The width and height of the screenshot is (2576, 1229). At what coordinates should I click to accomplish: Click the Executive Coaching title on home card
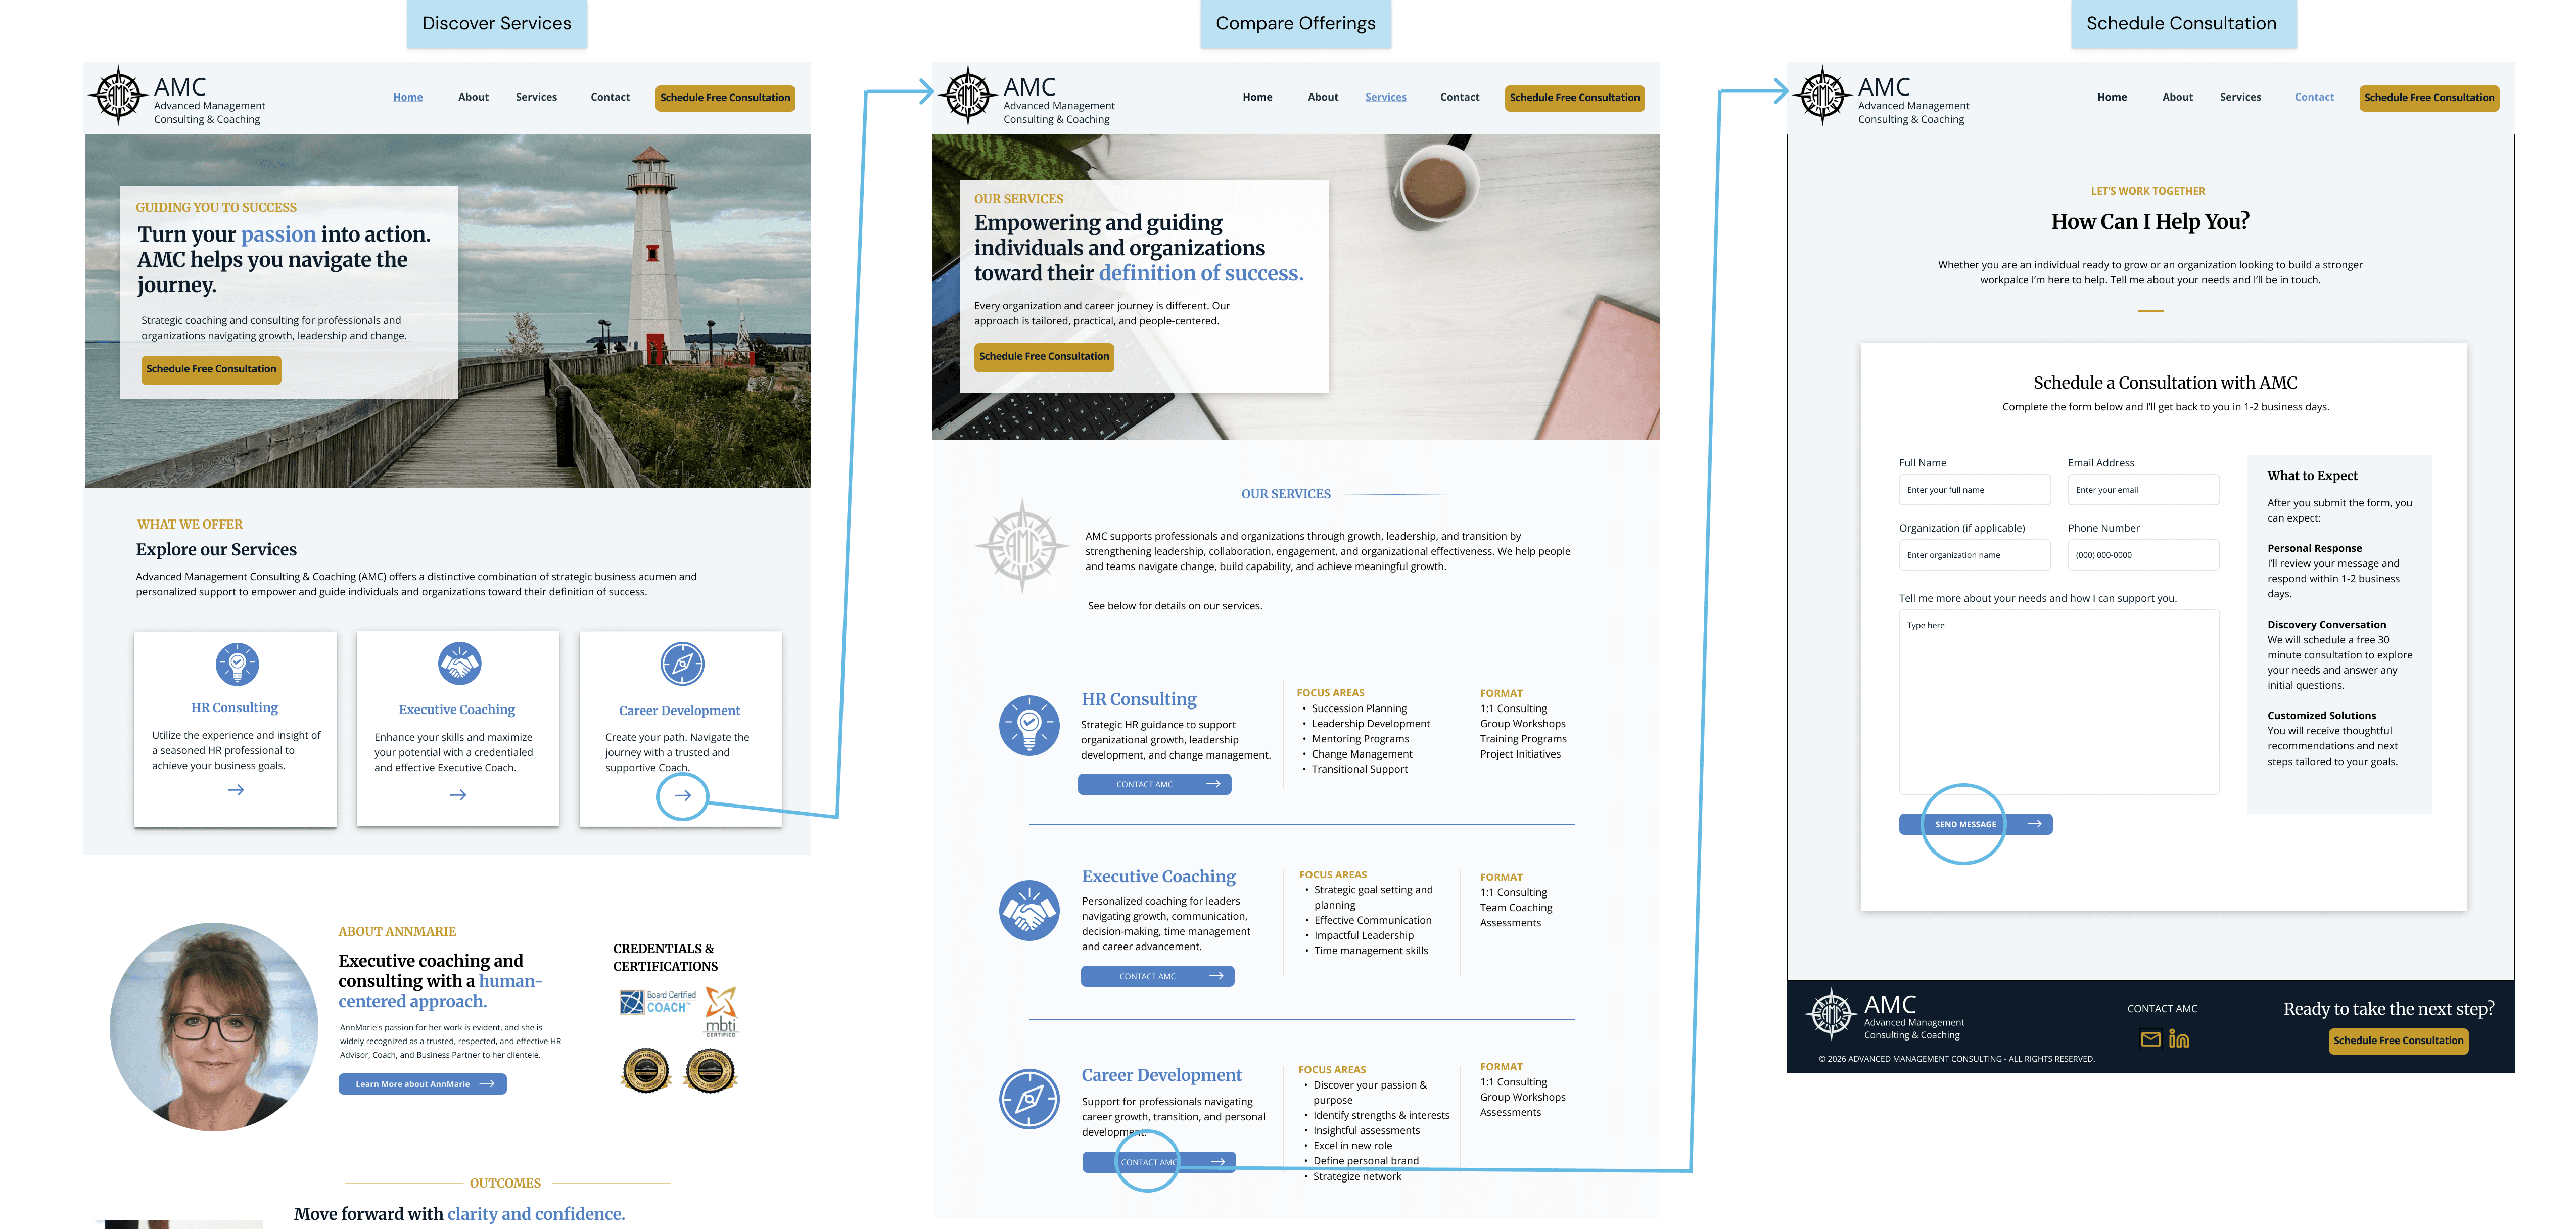point(457,710)
